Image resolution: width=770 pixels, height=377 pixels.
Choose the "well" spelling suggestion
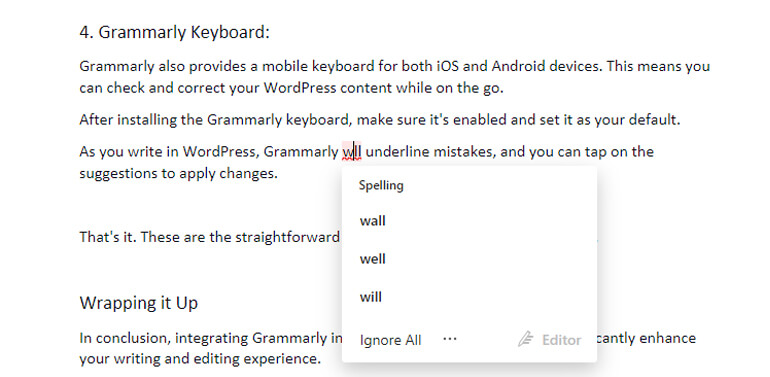(372, 259)
